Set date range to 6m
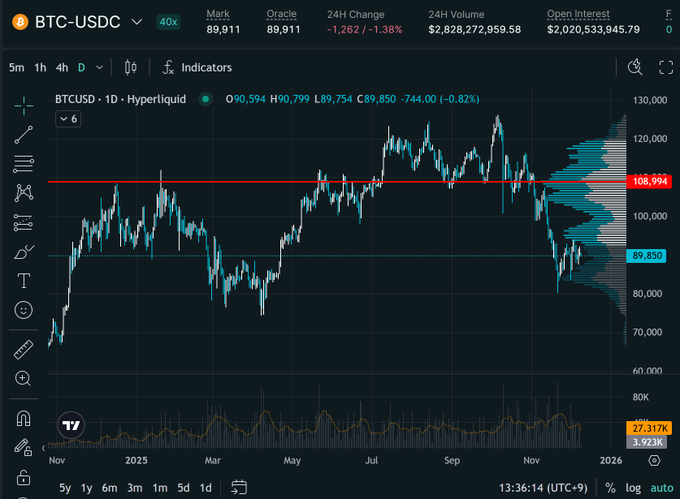 click(110, 488)
